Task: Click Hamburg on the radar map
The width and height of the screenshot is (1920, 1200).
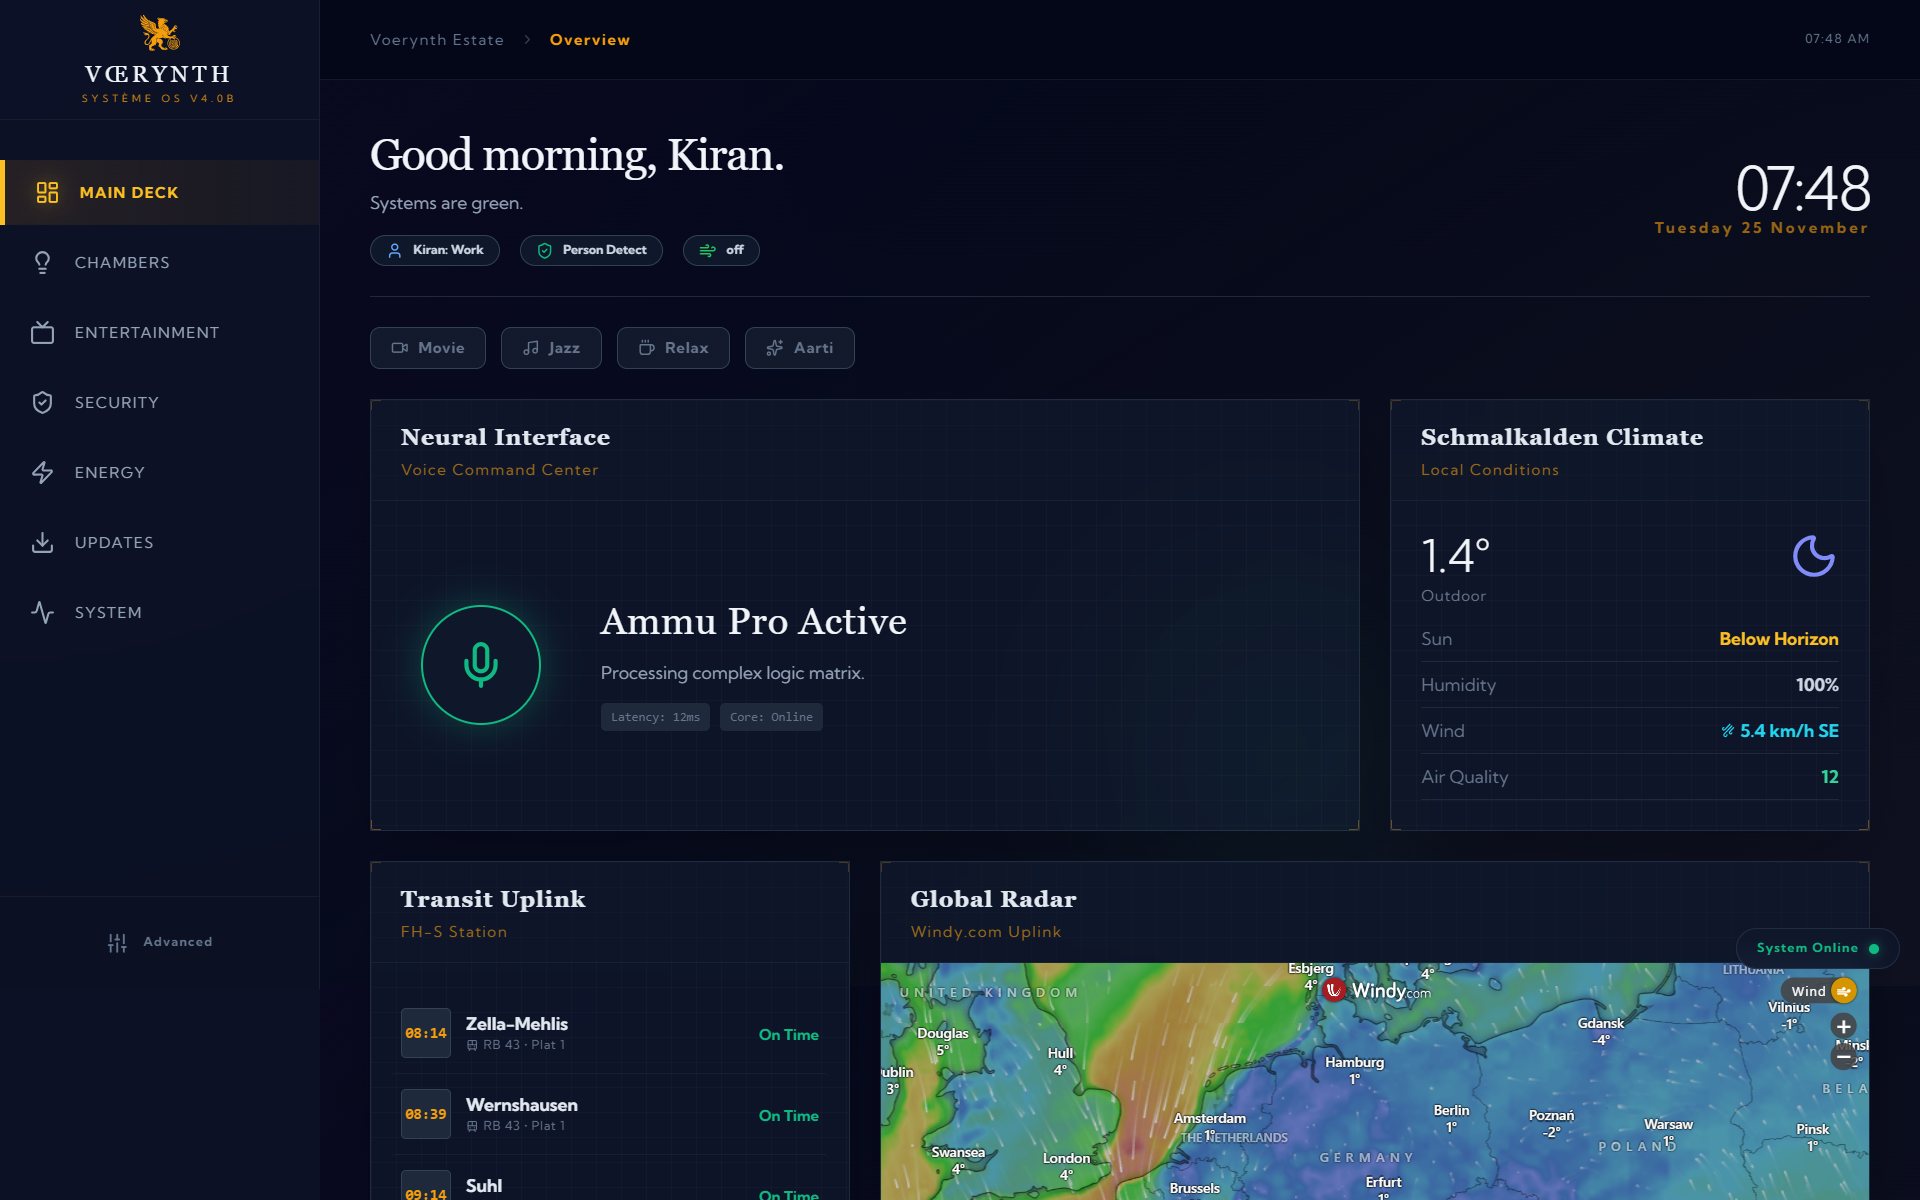Action: tap(1354, 1063)
